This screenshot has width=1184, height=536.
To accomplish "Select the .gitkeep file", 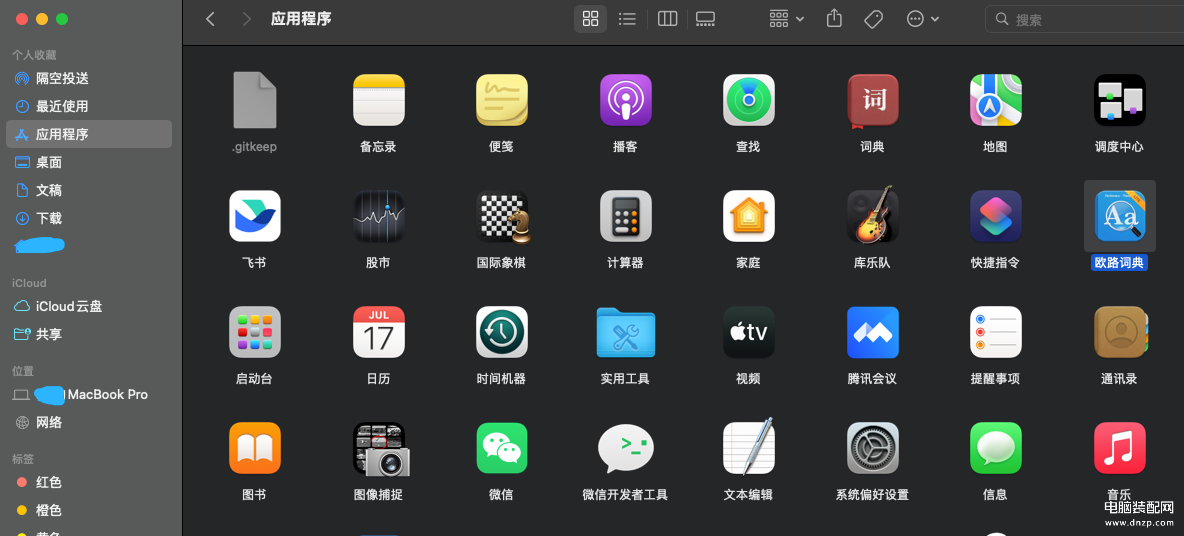I will (x=254, y=100).
